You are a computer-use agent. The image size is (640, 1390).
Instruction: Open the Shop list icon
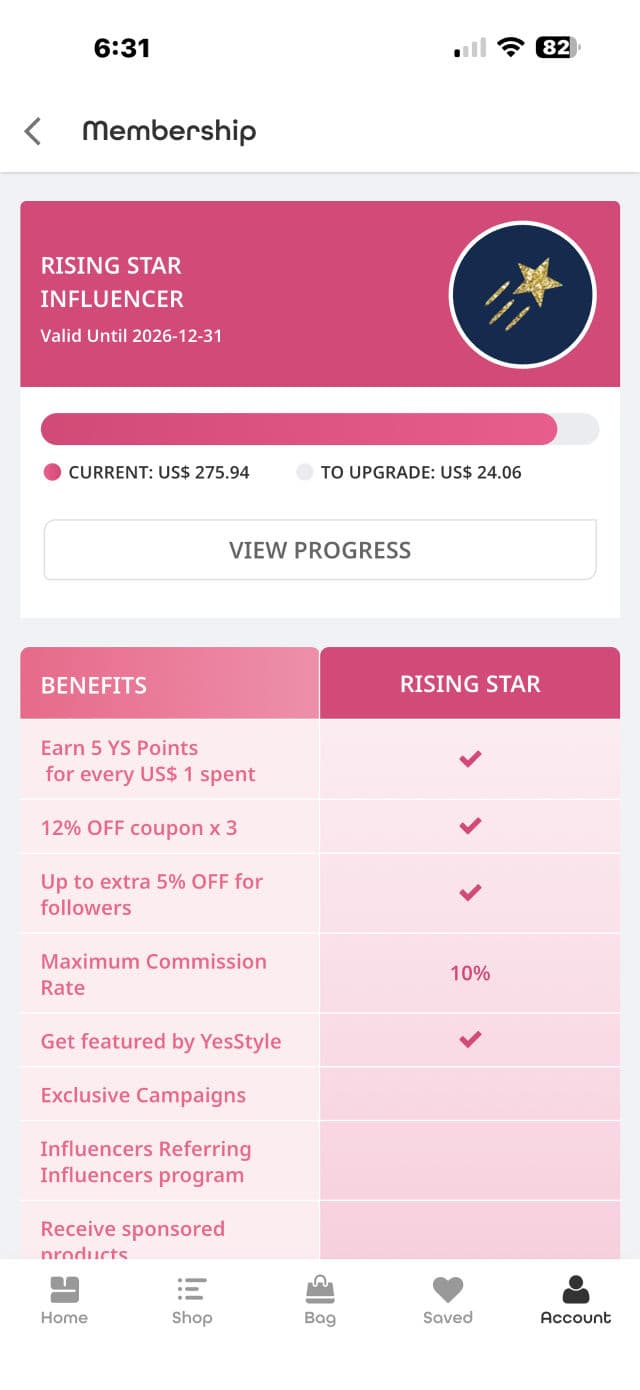191,1290
